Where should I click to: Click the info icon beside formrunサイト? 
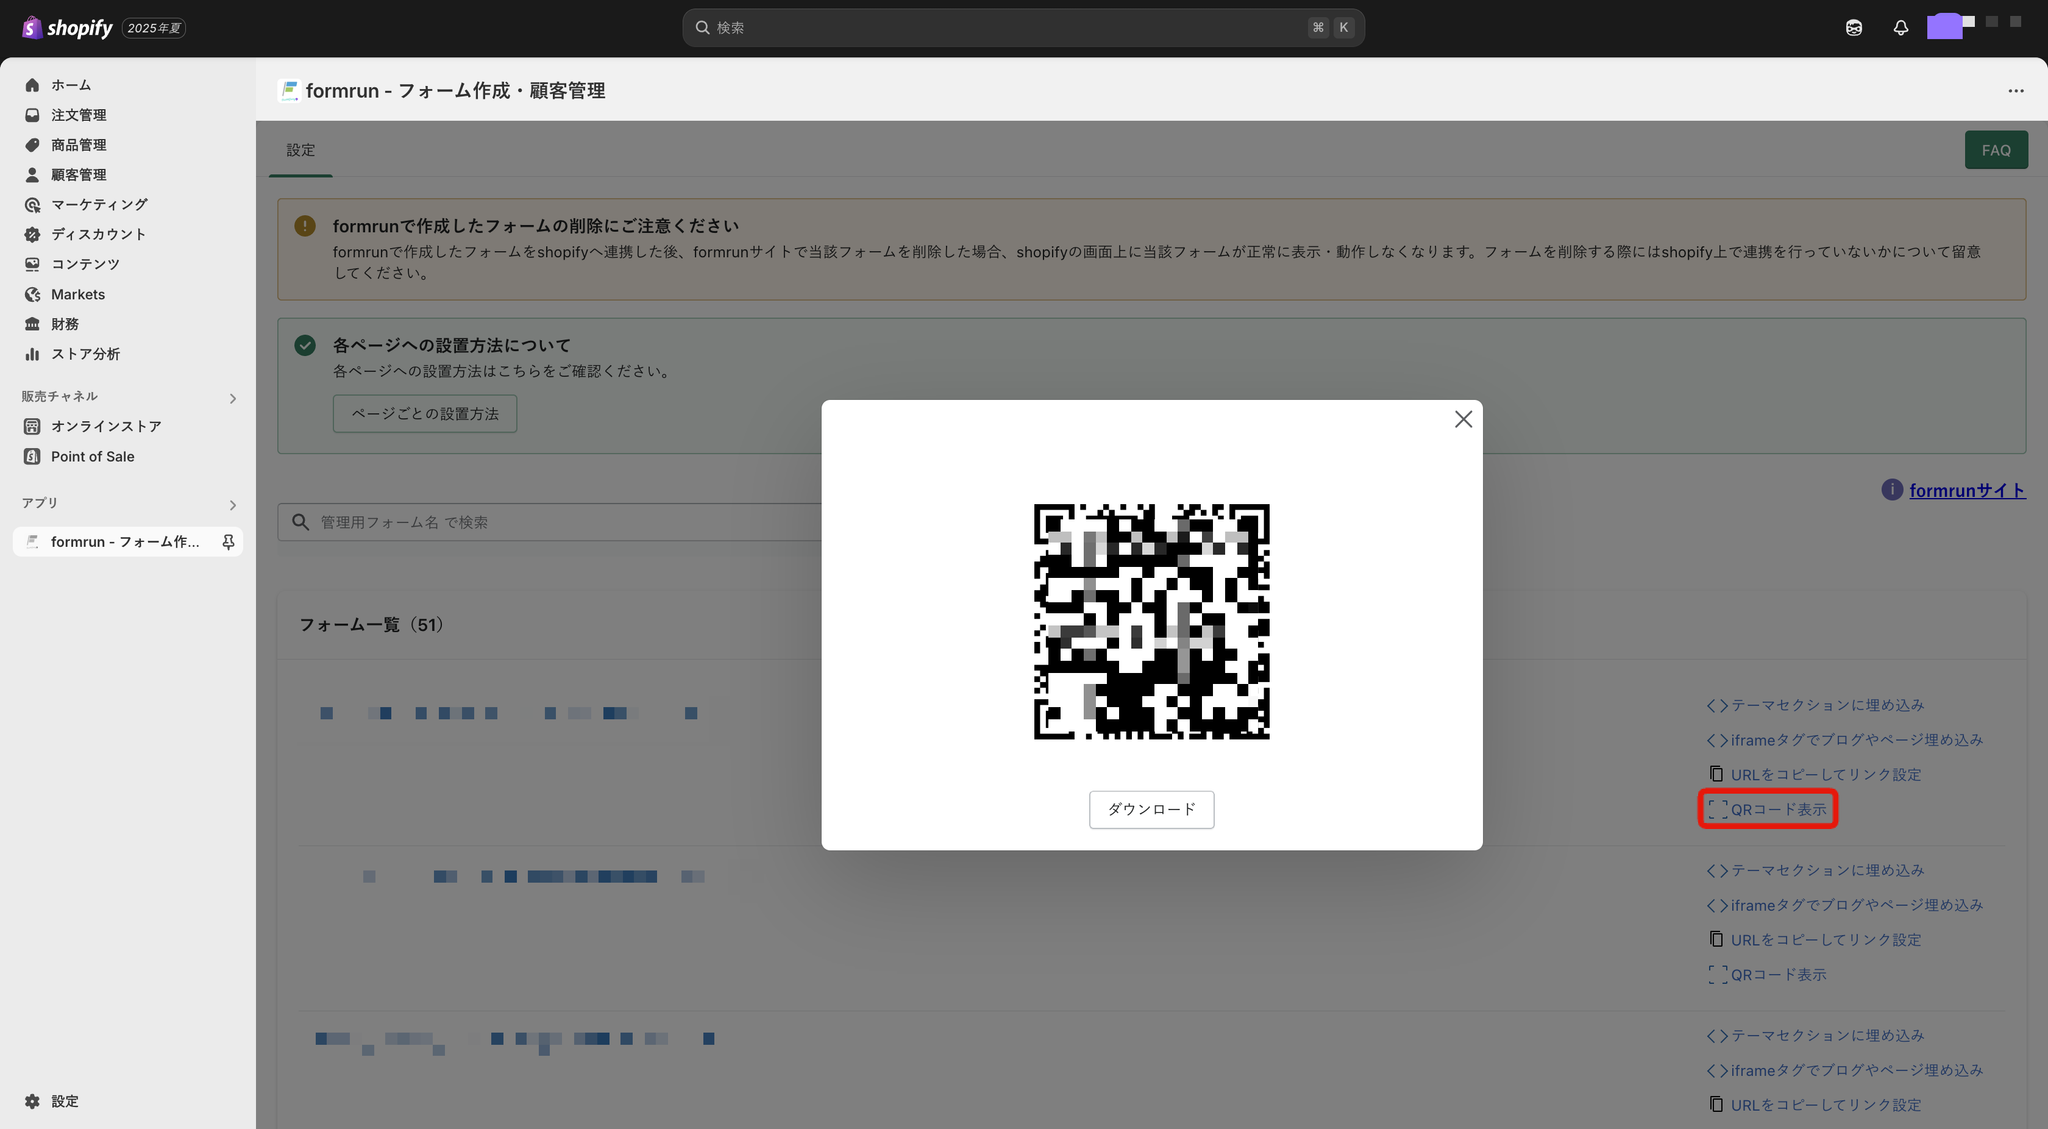click(1891, 490)
